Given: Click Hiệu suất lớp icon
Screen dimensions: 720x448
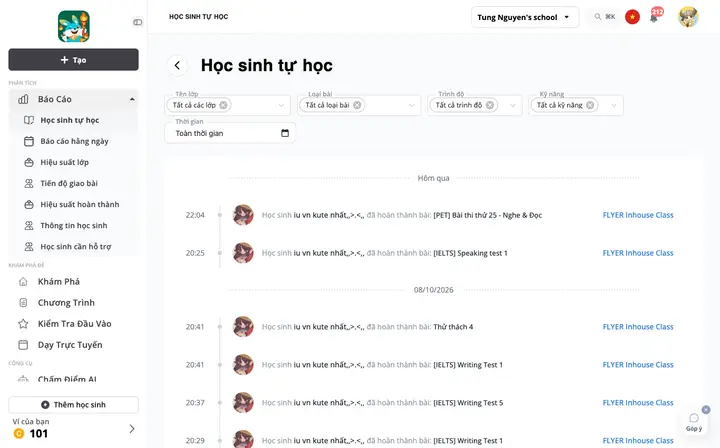Looking at the screenshot, I should click(28, 162).
